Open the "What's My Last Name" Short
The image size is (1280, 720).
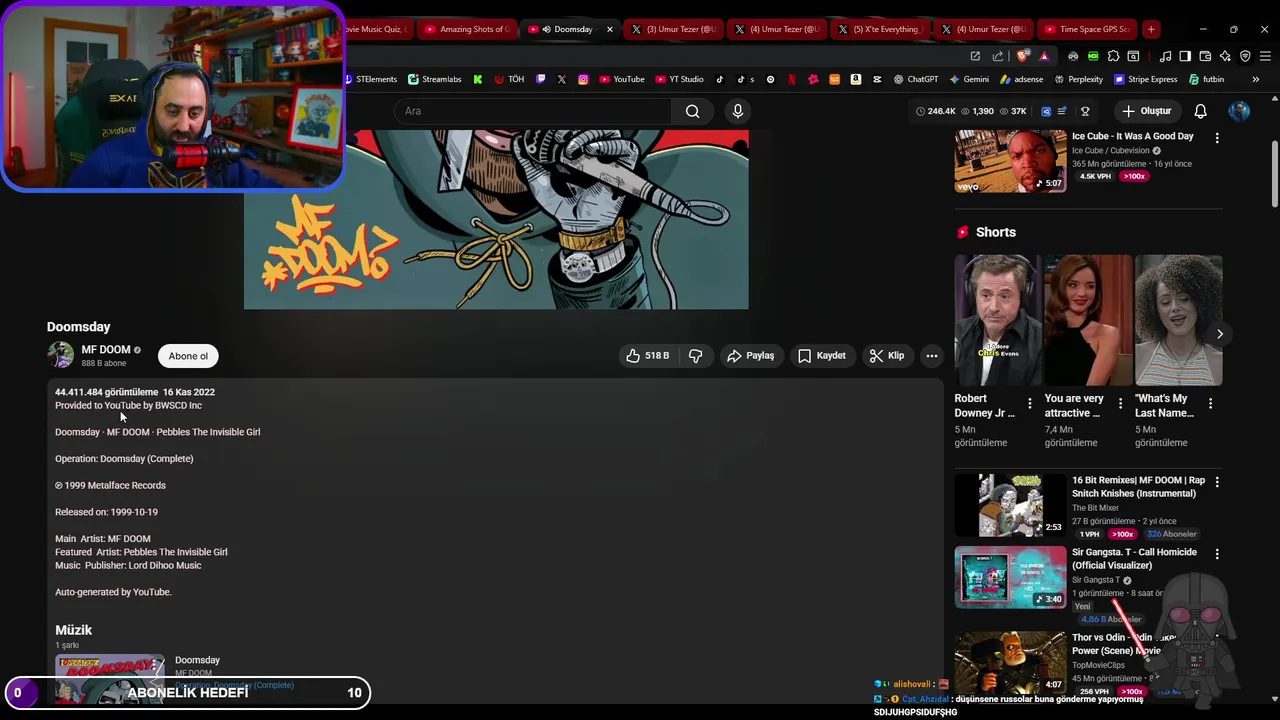(x=1178, y=320)
